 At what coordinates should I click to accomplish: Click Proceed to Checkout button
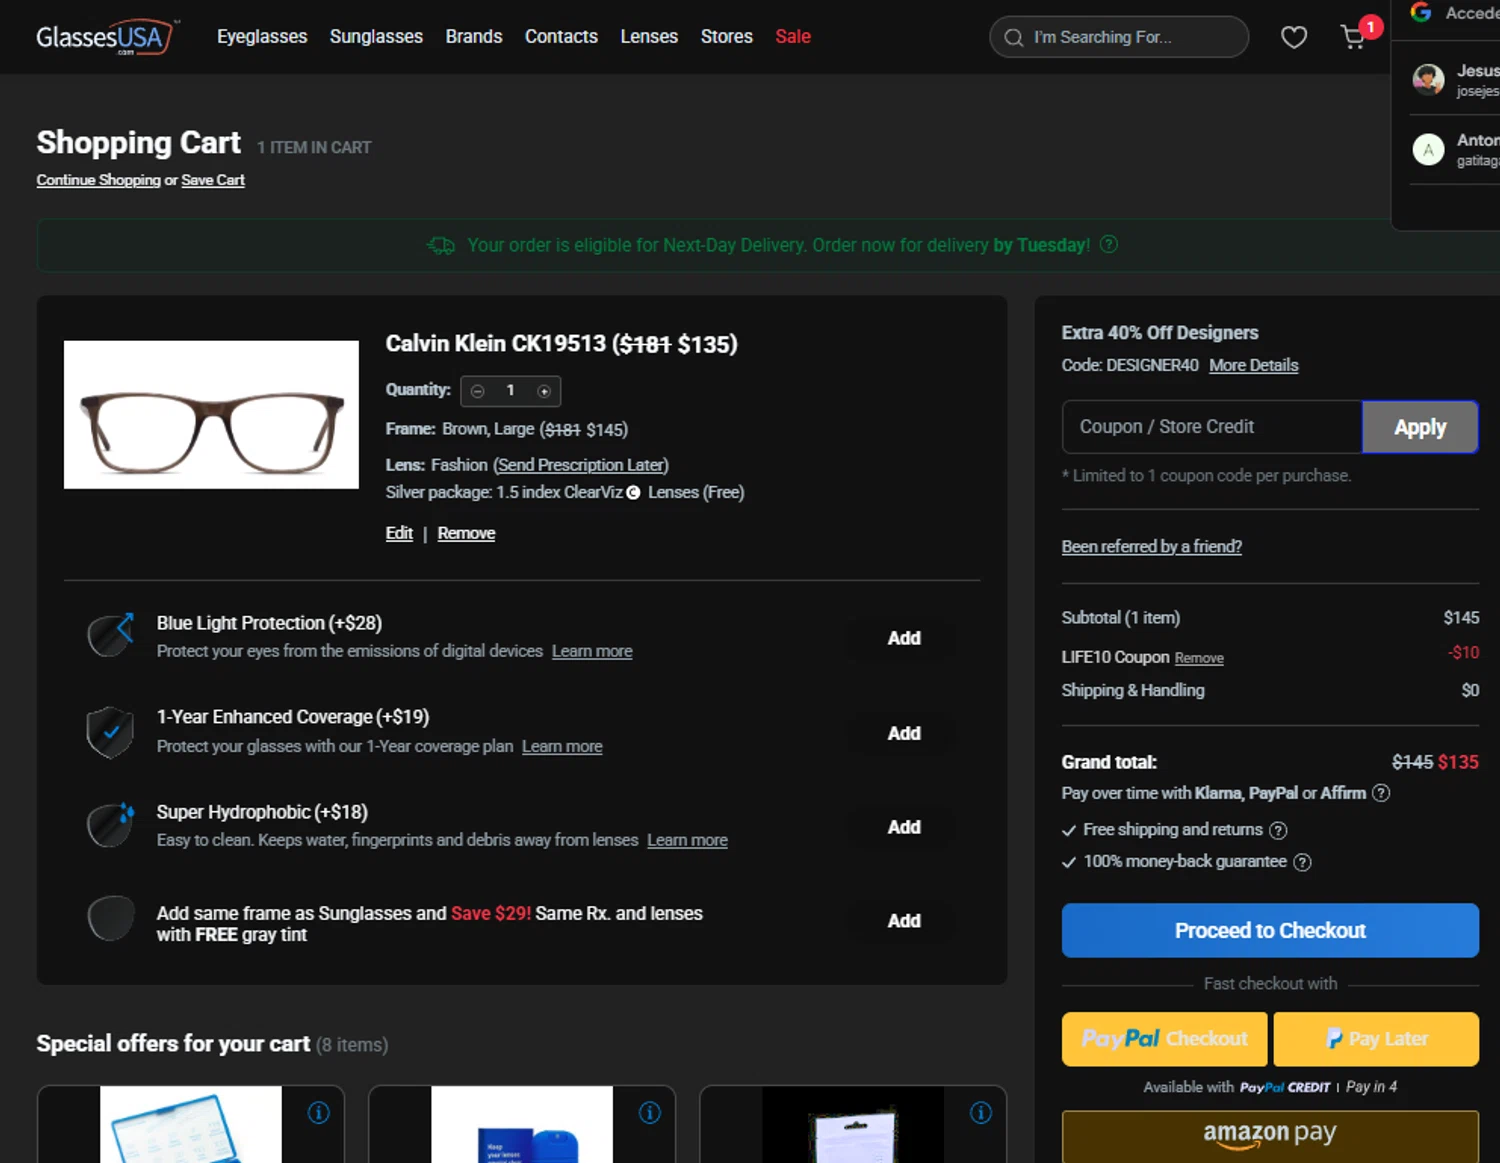click(1270, 930)
